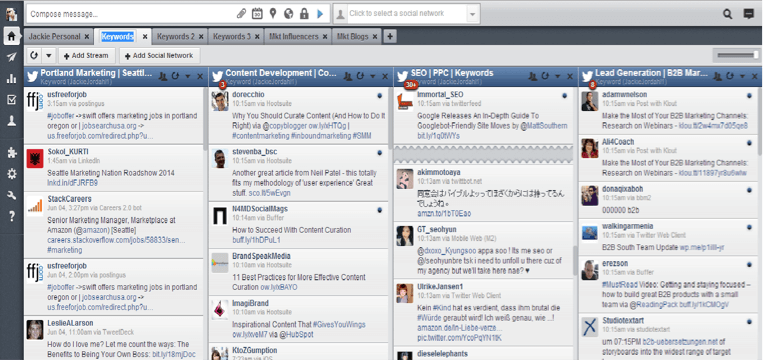Refresh all streams with the refresh button

point(35,55)
